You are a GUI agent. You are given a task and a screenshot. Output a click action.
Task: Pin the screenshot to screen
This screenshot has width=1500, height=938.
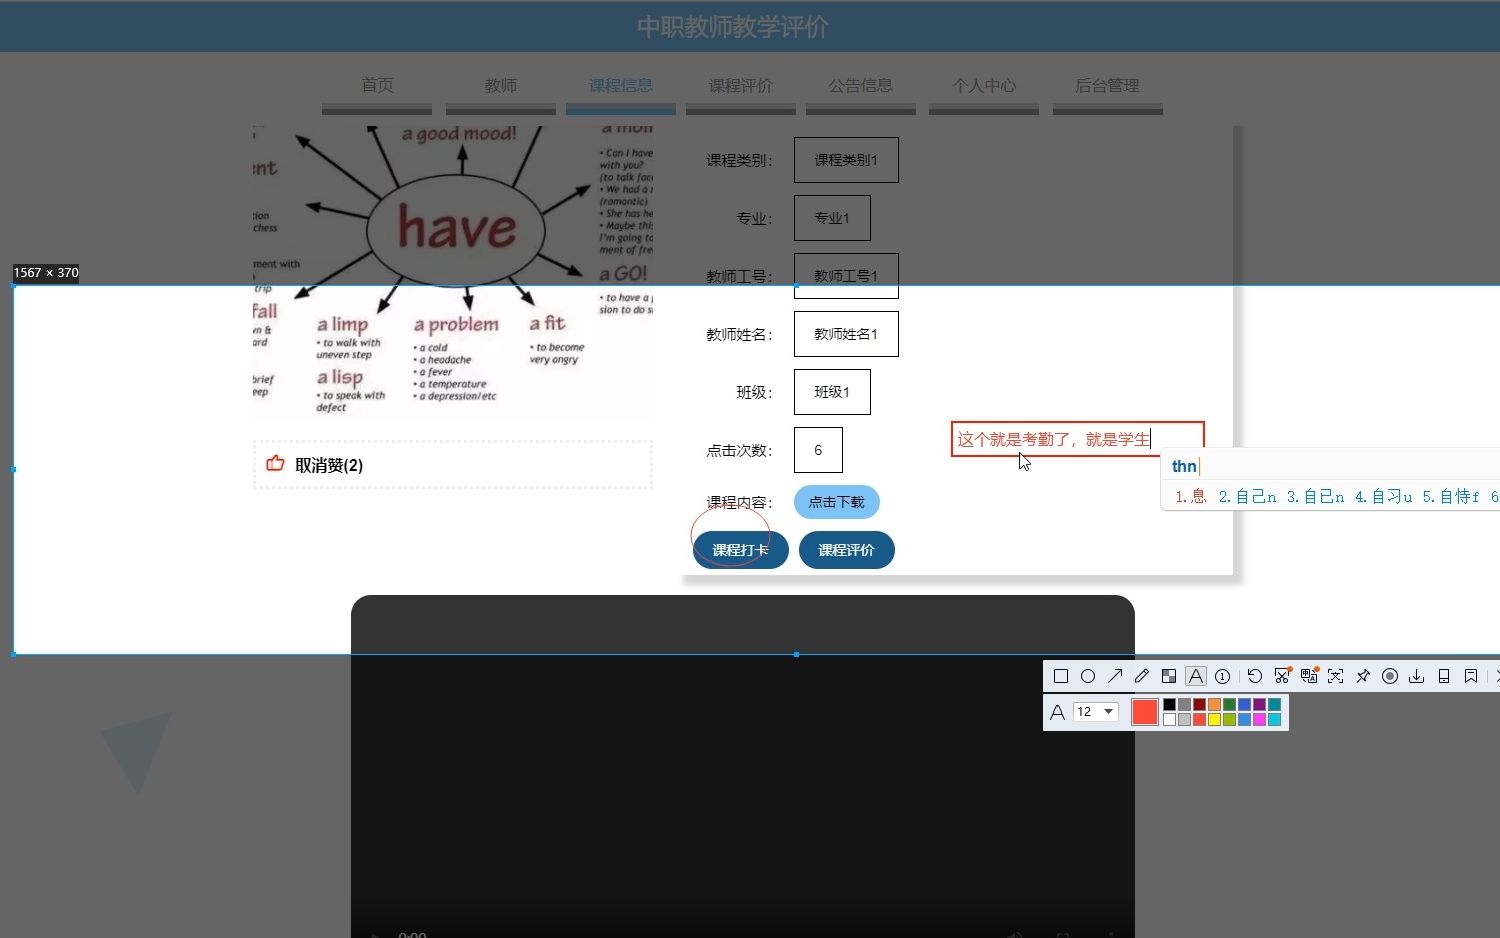pyautogui.click(x=1362, y=676)
